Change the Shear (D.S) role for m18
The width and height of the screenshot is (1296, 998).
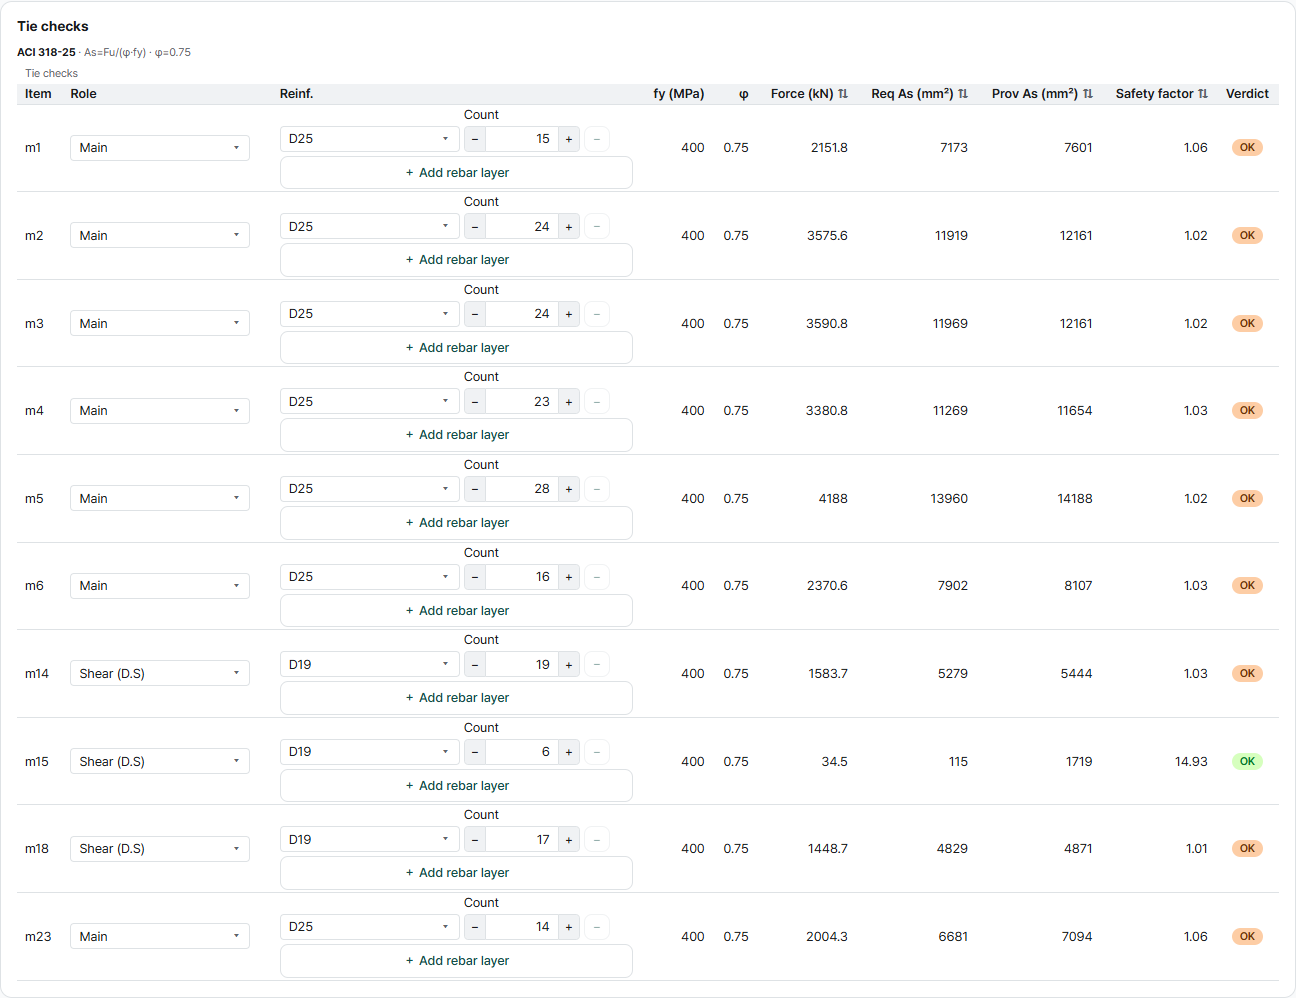[160, 849]
